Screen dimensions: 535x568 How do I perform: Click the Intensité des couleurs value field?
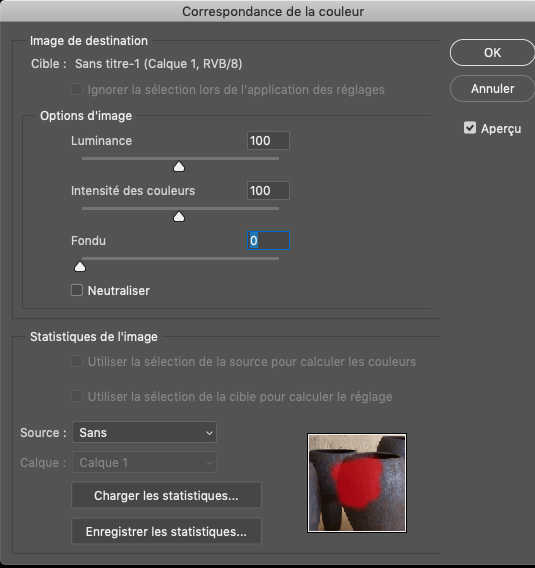pyautogui.click(x=268, y=191)
